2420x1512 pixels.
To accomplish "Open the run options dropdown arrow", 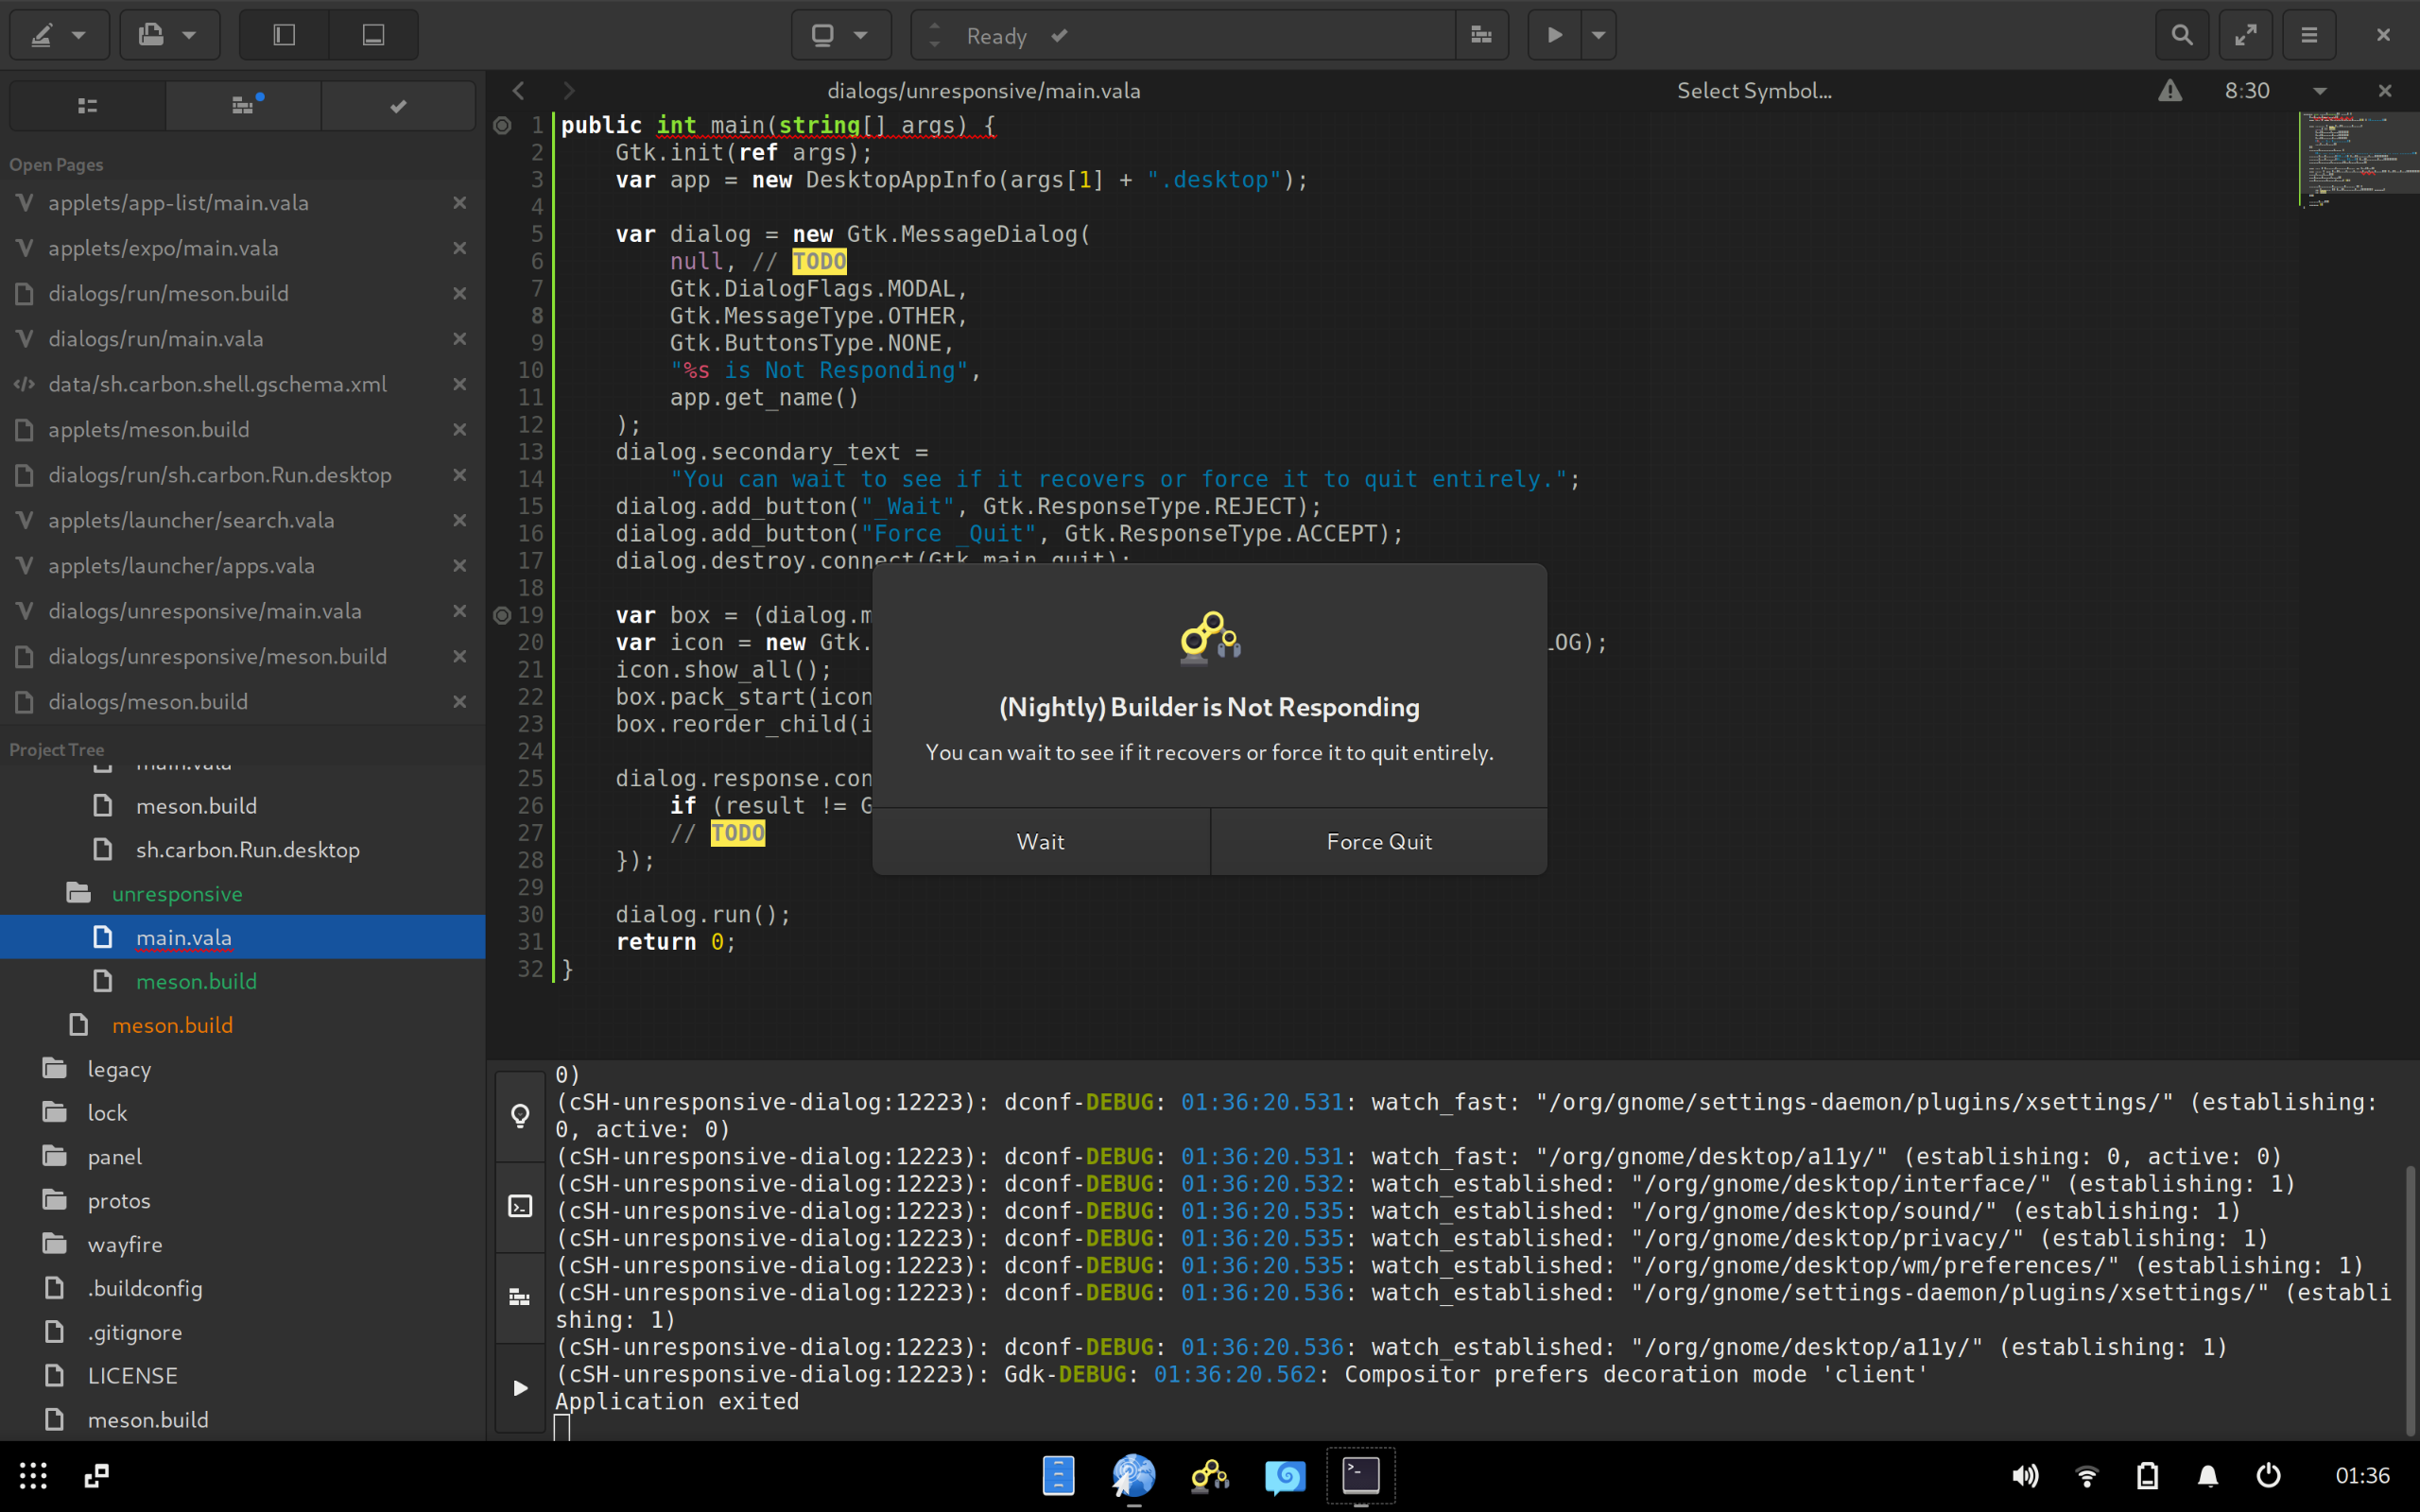I will tap(1598, 35).
